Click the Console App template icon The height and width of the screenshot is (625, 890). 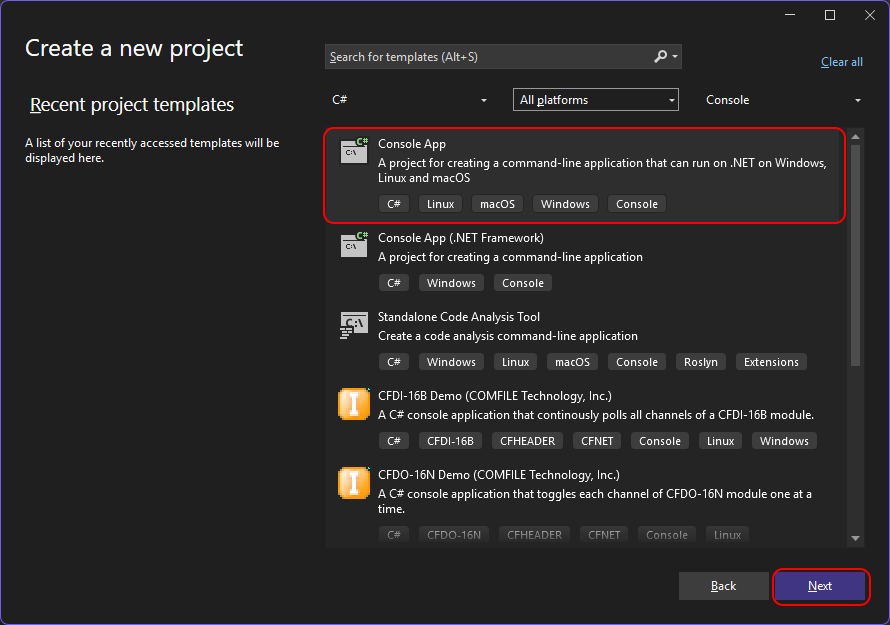click(x=354, y=150)
